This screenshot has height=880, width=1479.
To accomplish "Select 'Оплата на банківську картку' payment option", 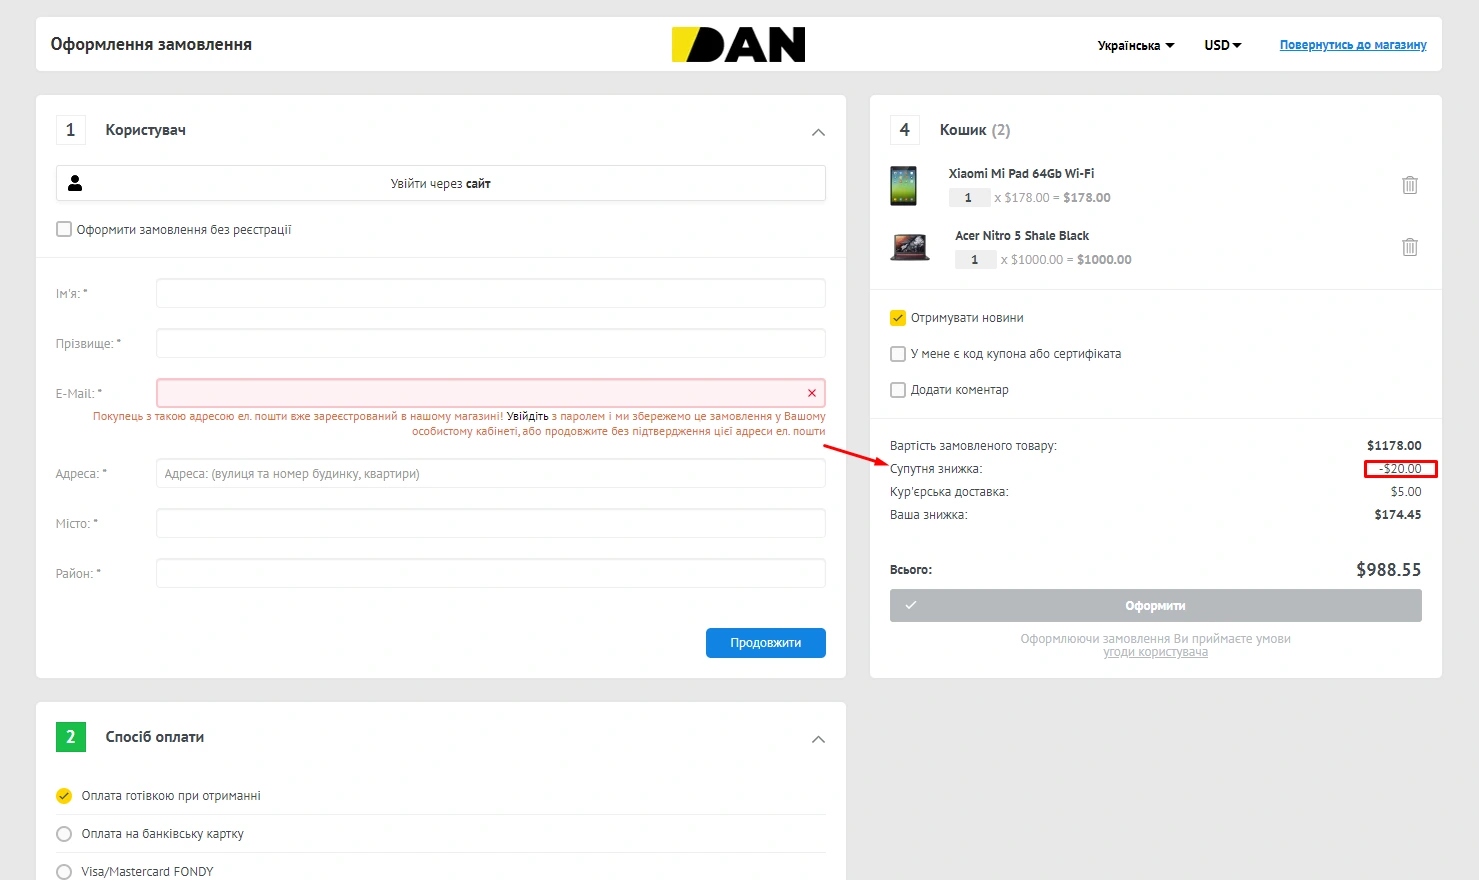I will [64, 834].
